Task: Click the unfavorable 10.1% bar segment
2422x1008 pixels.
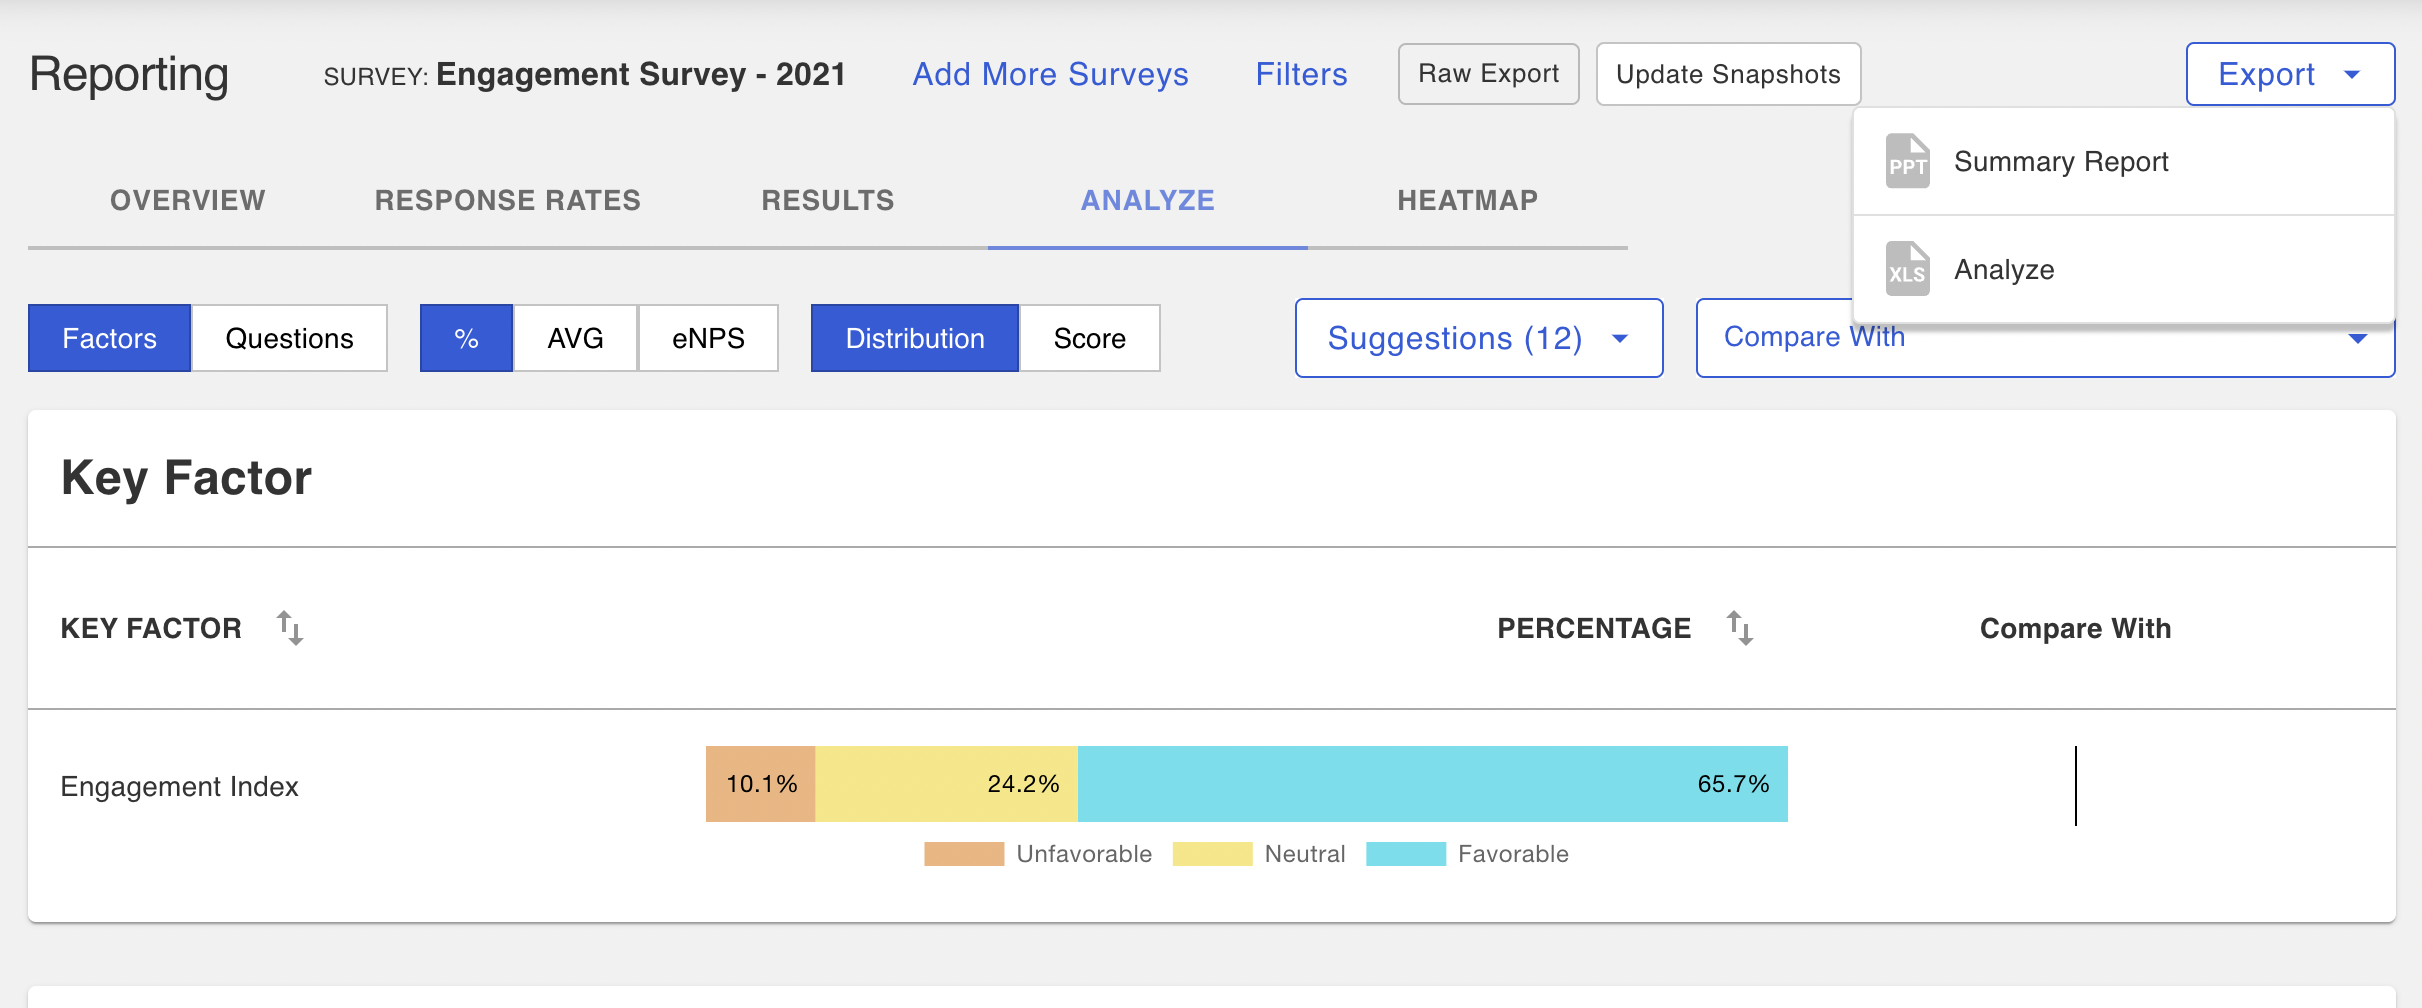Action: 760,784
